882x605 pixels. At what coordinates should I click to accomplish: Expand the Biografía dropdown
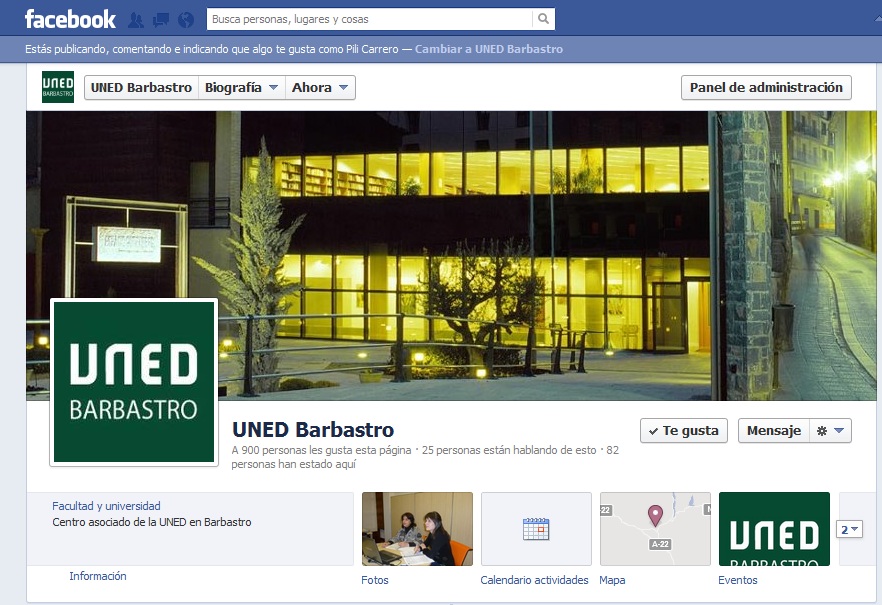coord(241,88)
